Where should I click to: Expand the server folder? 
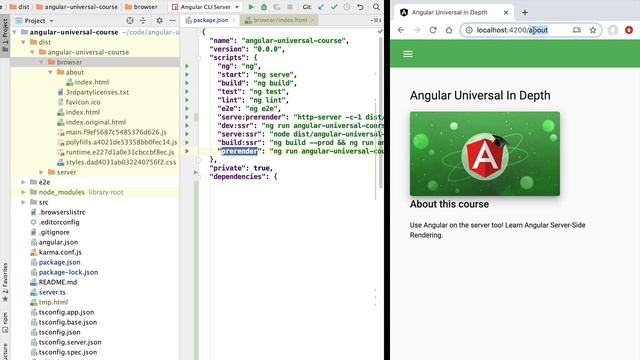coord(41,172)
